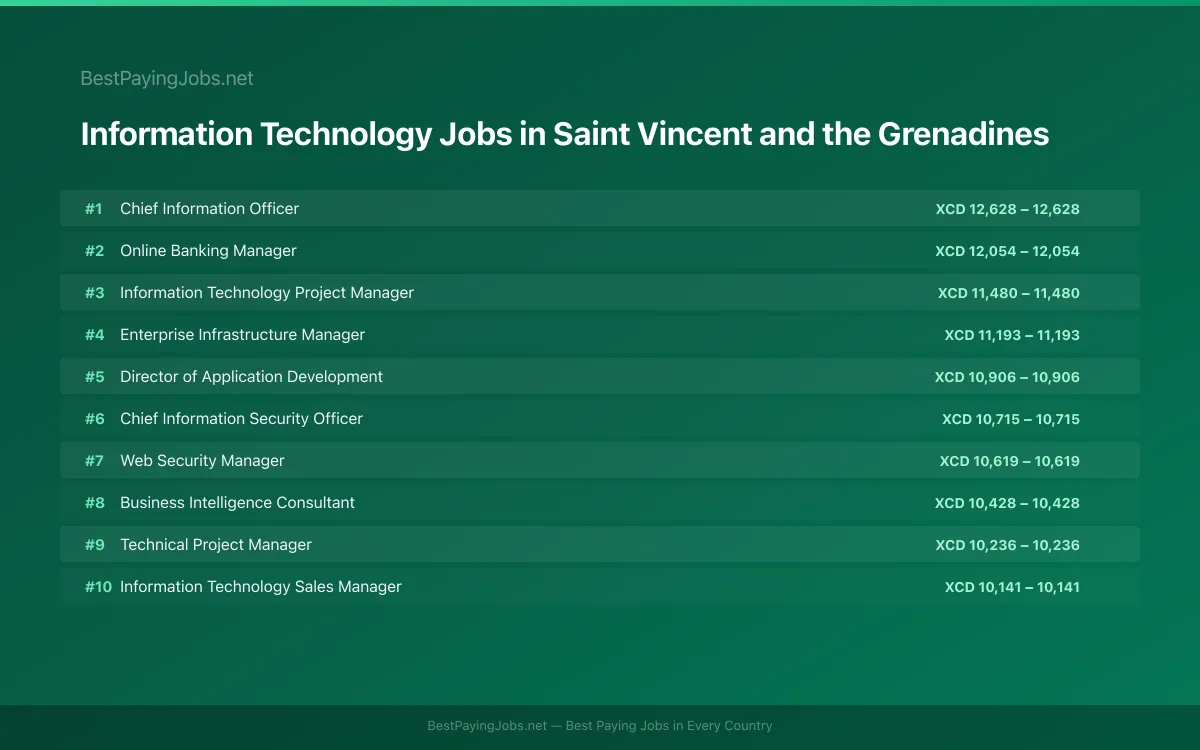Click the salary XCD 10,236 – 10,236

1008,545
